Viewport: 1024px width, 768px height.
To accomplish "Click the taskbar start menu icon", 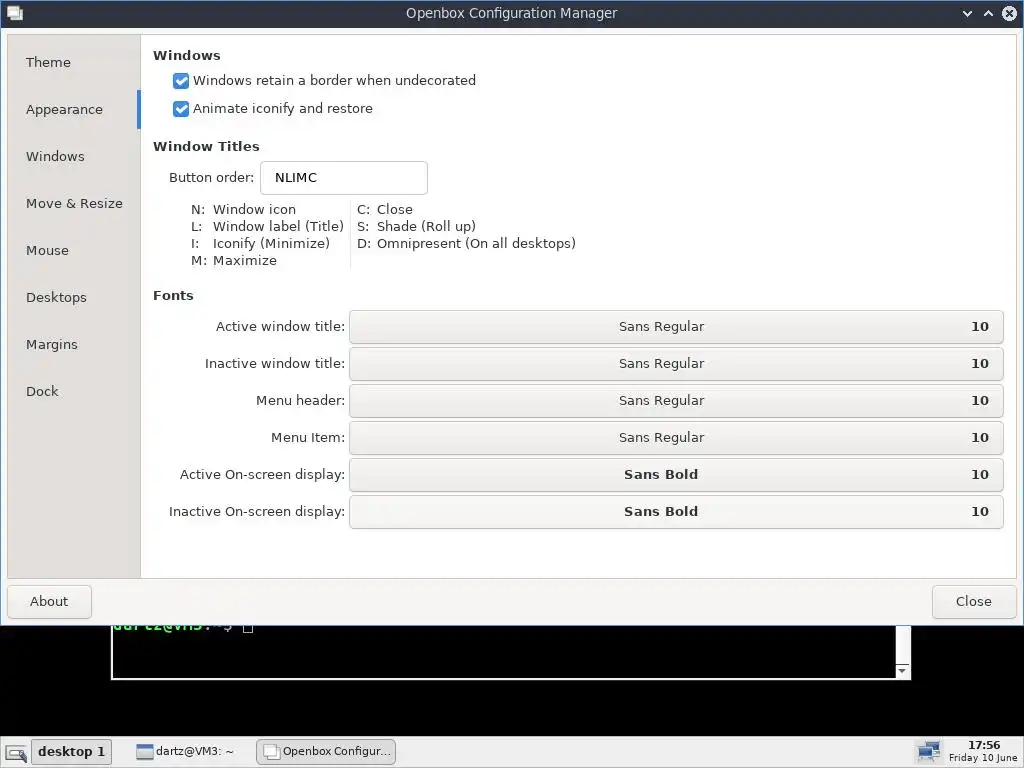I will pos(16,752).
